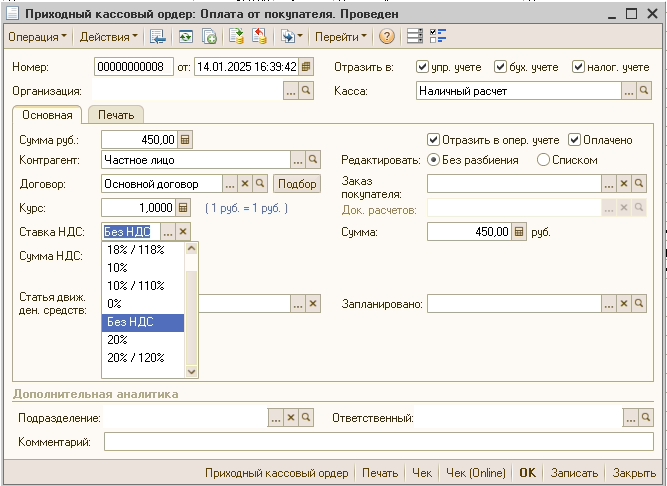Select the Списком radio button

(544, 160)
